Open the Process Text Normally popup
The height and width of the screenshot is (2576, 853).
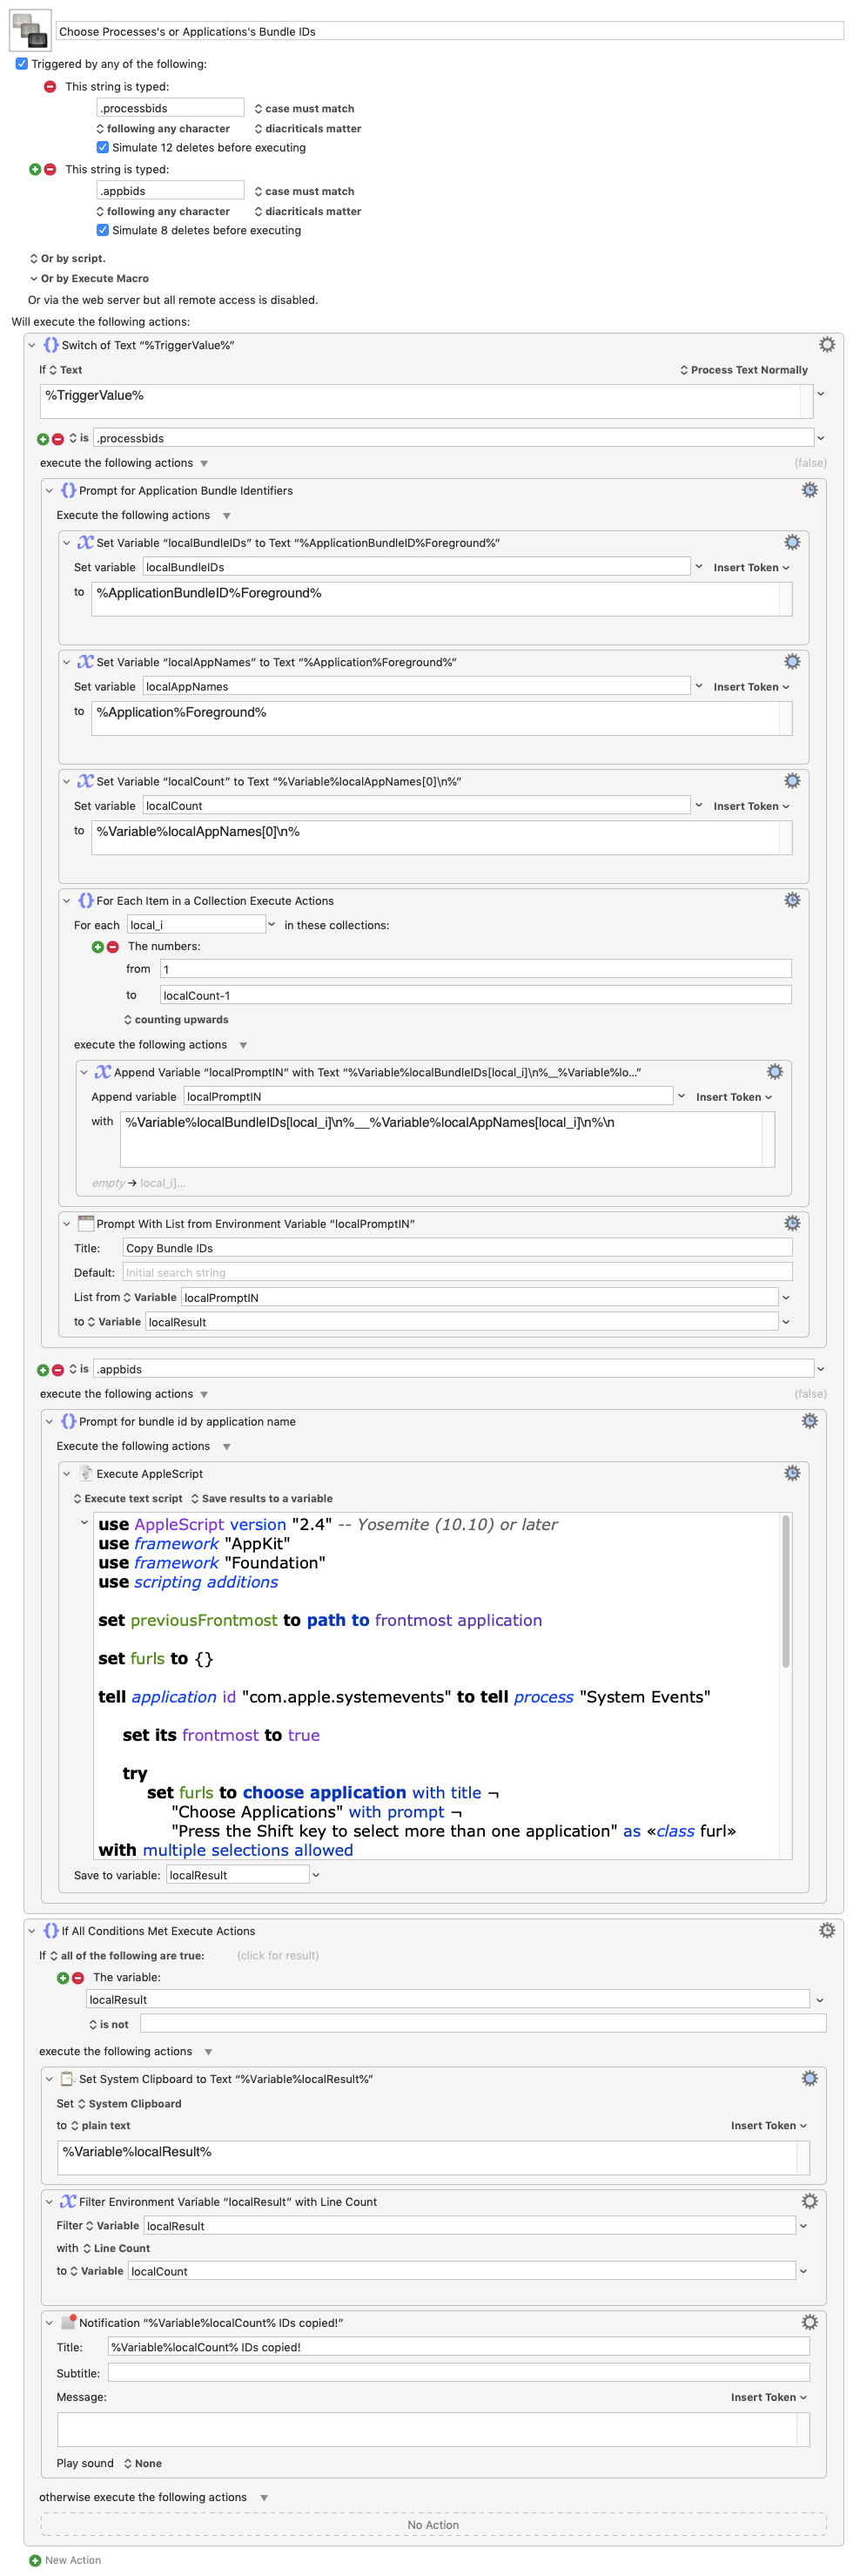[x=743, y=370]
